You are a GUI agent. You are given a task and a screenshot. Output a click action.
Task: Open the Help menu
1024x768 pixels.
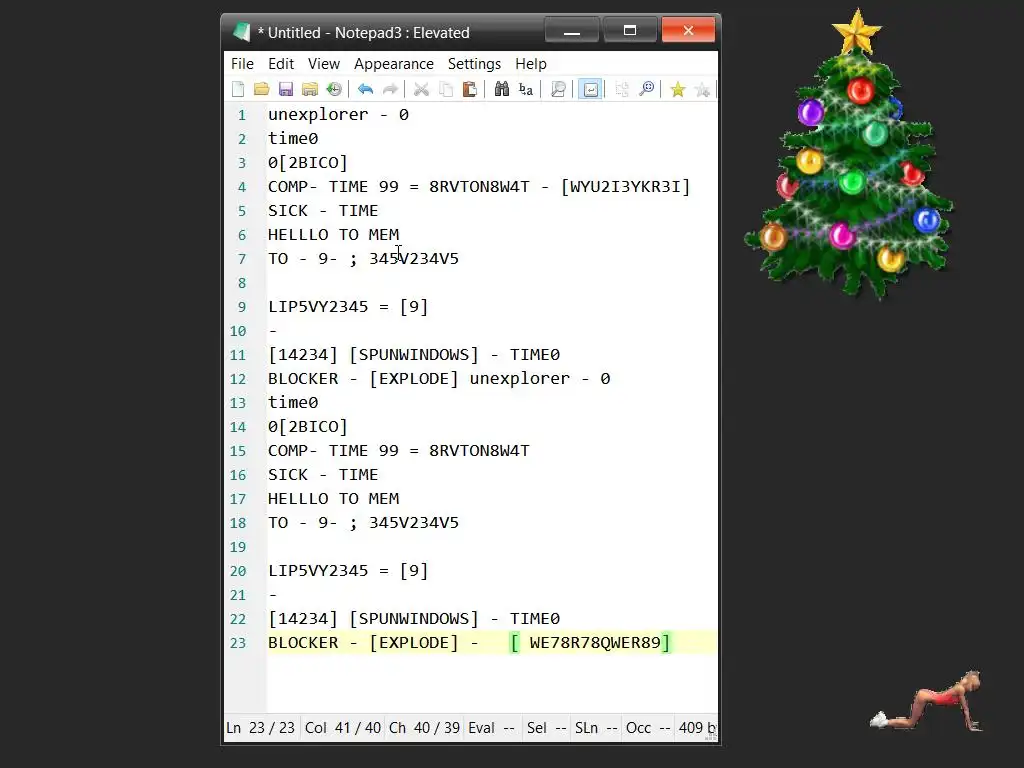[531, 64]
